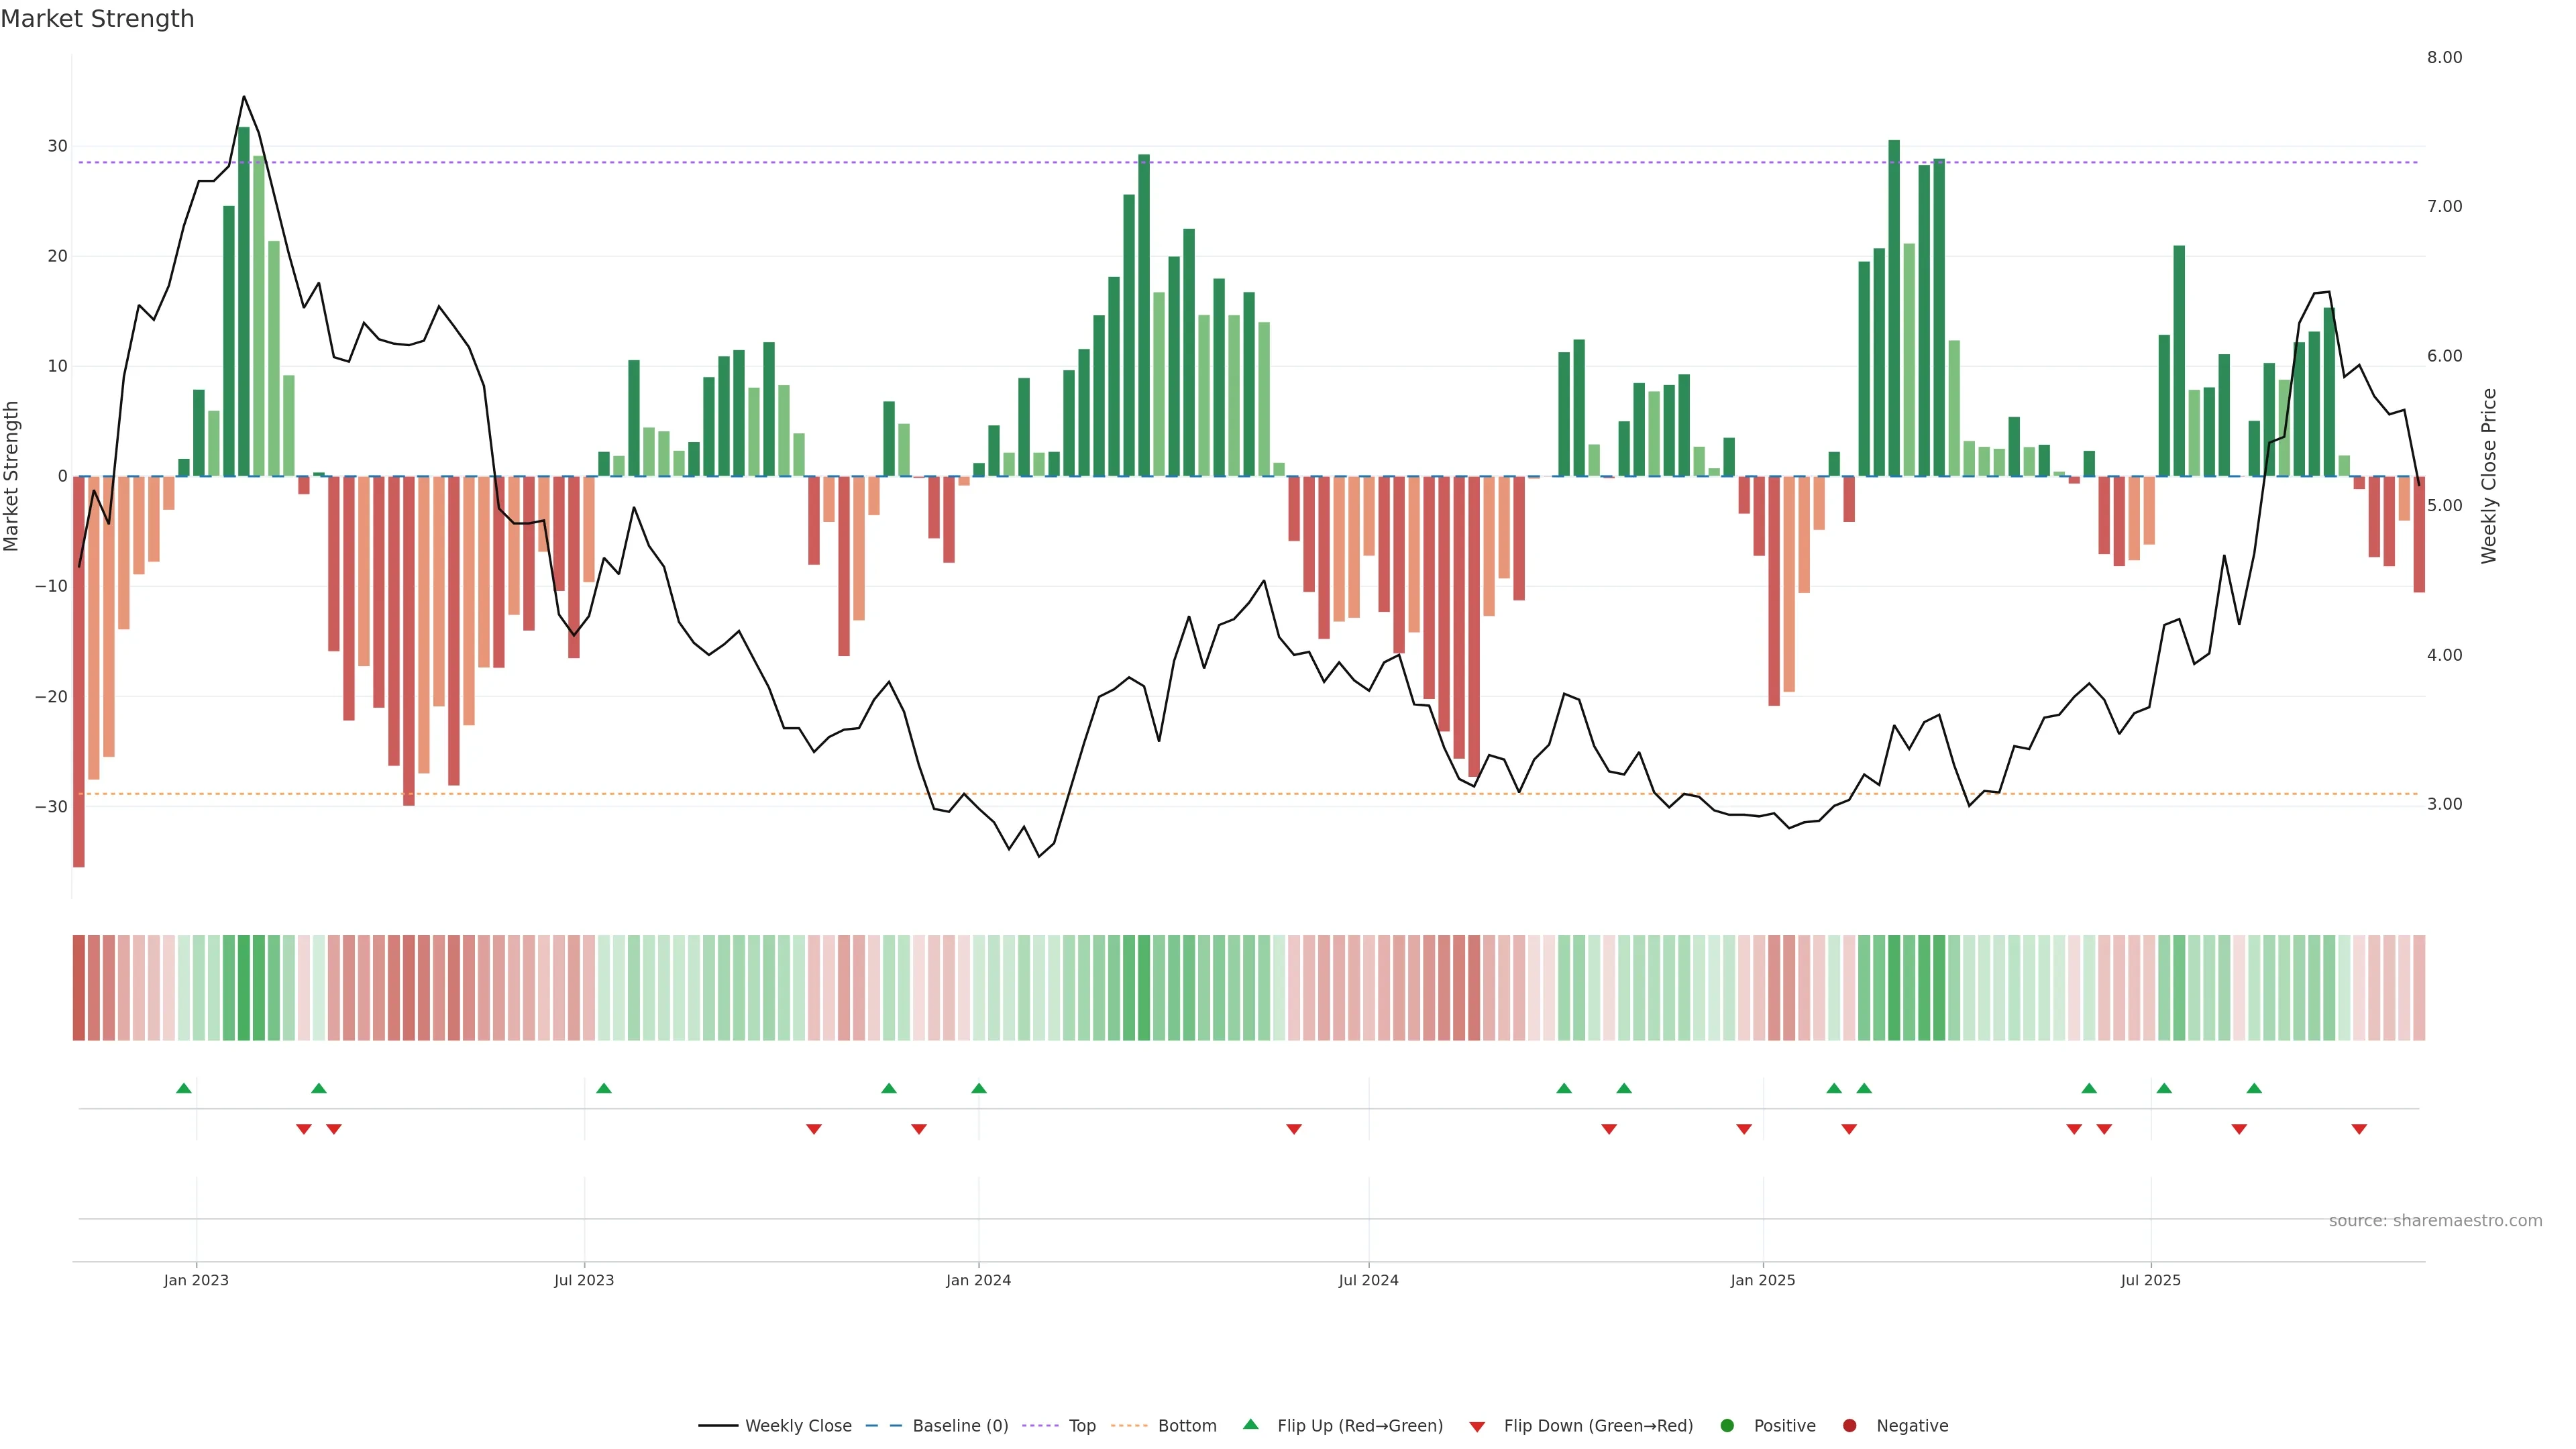
Task: Click the Weekly Close Price axis title
Action: click(2489, 476)
